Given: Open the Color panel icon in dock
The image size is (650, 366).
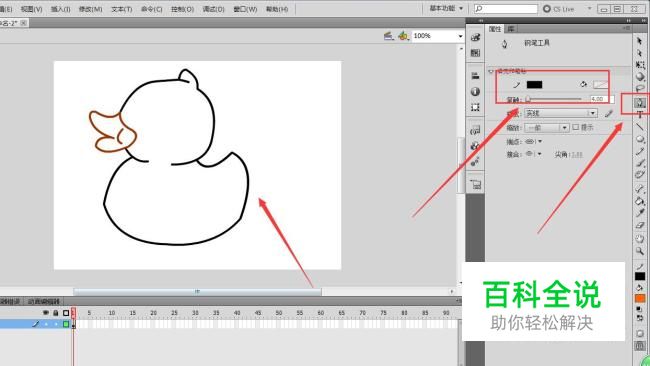Looking at the screenshot, I should point(475,37).
